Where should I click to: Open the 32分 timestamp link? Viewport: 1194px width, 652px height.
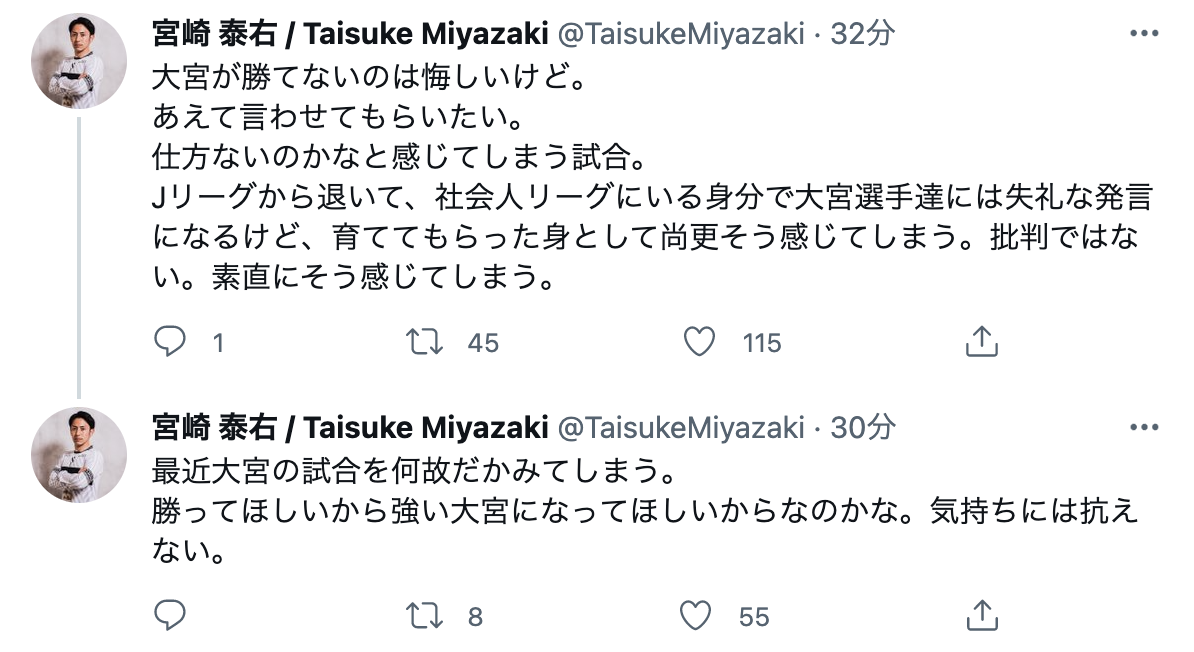(x=863, y=33)
